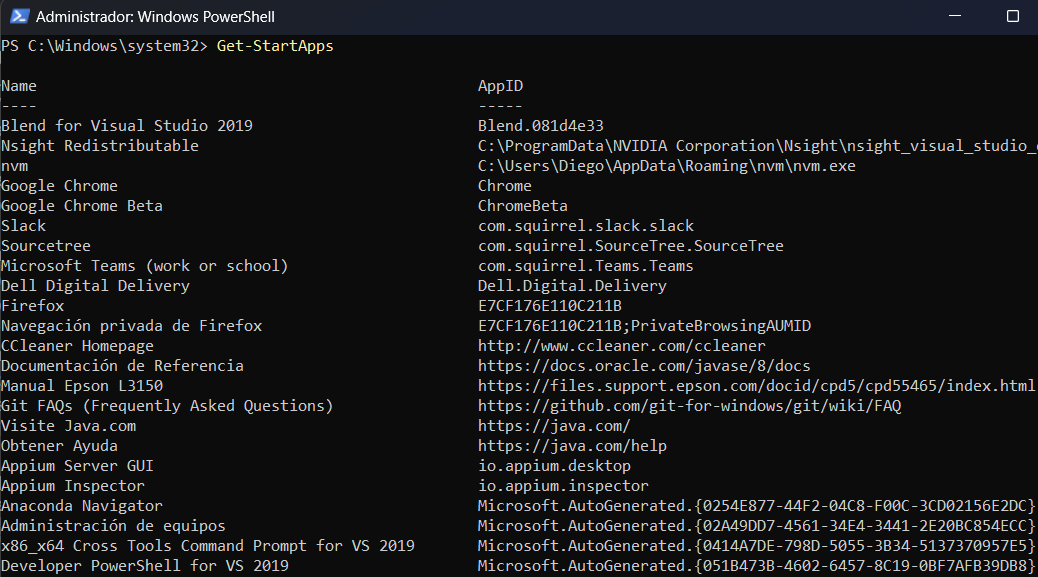
Task: Click 'Microsoft Teams (work or school)' name
Action: click(x=145, y=265)
